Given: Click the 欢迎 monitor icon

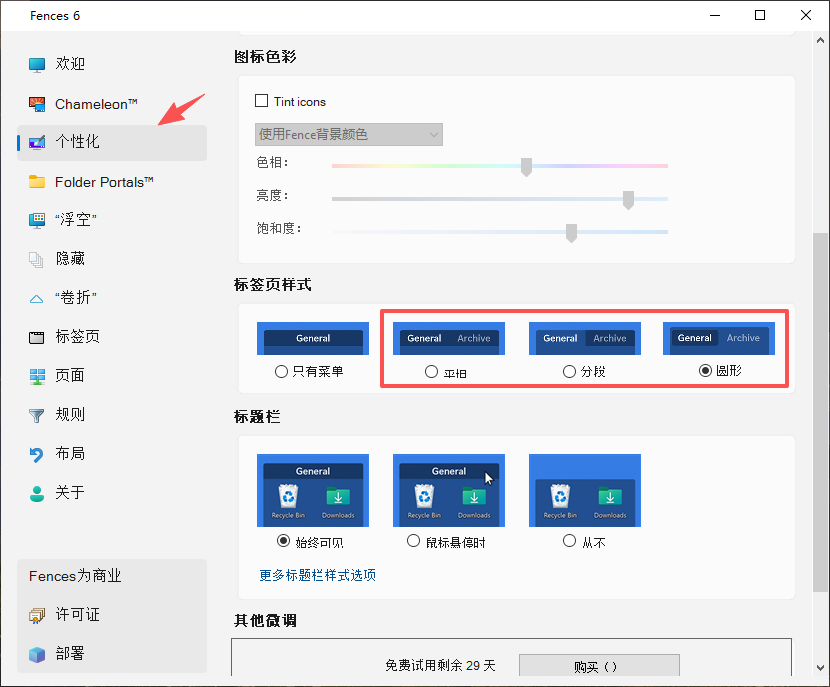Looking at the screenshot, I should click(x=37, y=65).
